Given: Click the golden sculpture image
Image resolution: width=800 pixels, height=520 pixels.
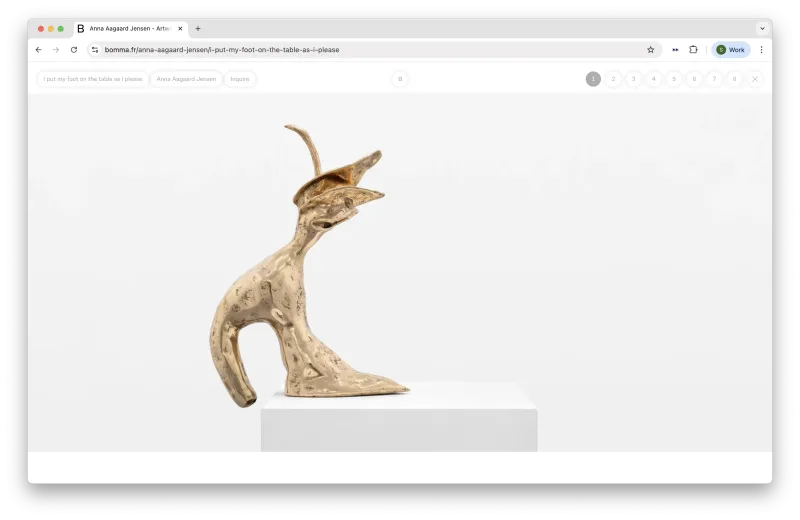Looking at the screenshot, I should pos(309,266).
